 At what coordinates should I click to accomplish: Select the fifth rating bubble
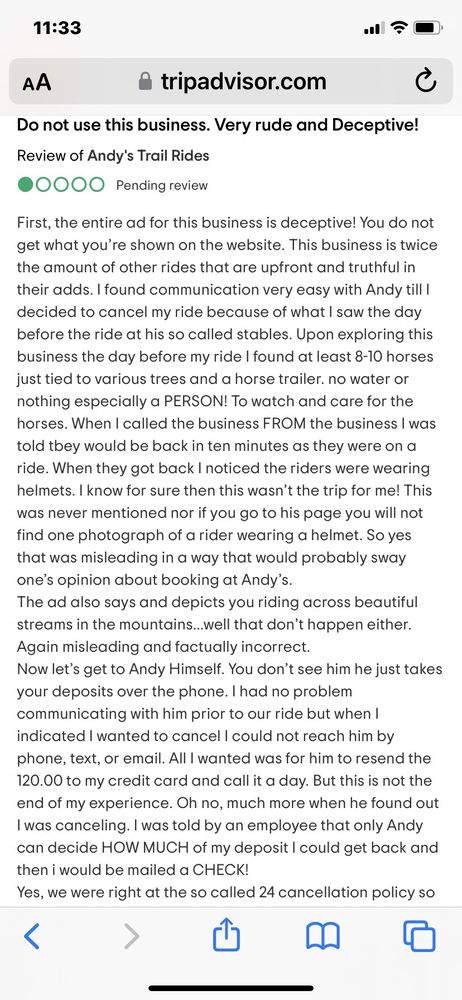(x=97, y=185)
